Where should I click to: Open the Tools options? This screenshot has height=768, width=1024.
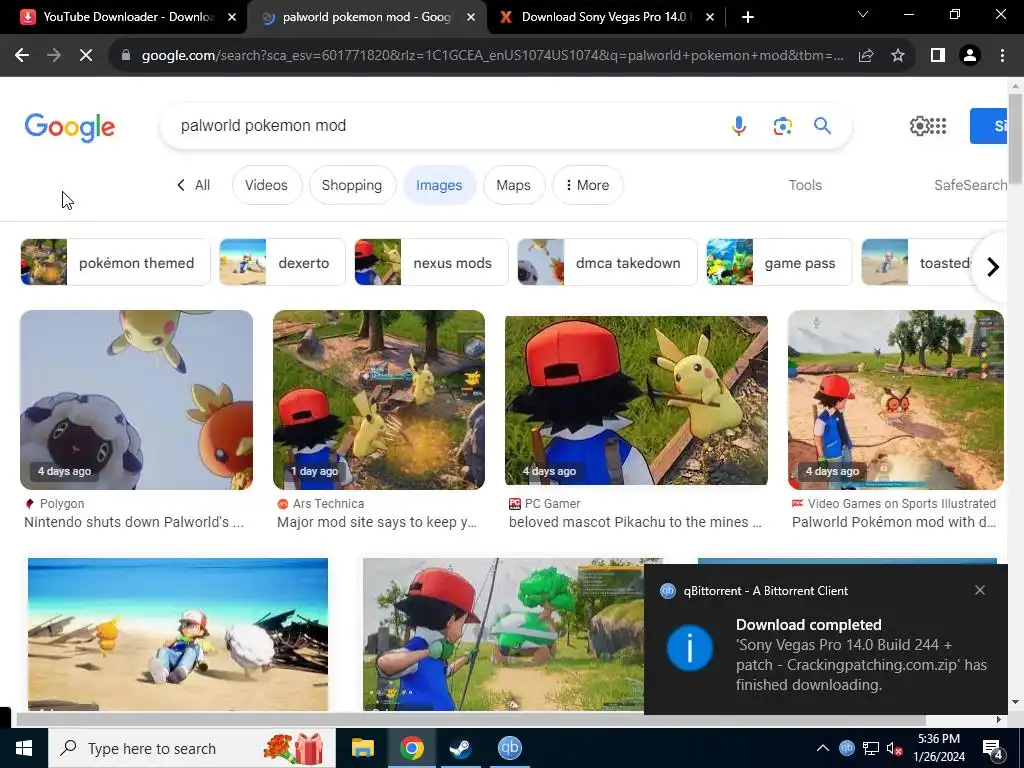point(805,185)
